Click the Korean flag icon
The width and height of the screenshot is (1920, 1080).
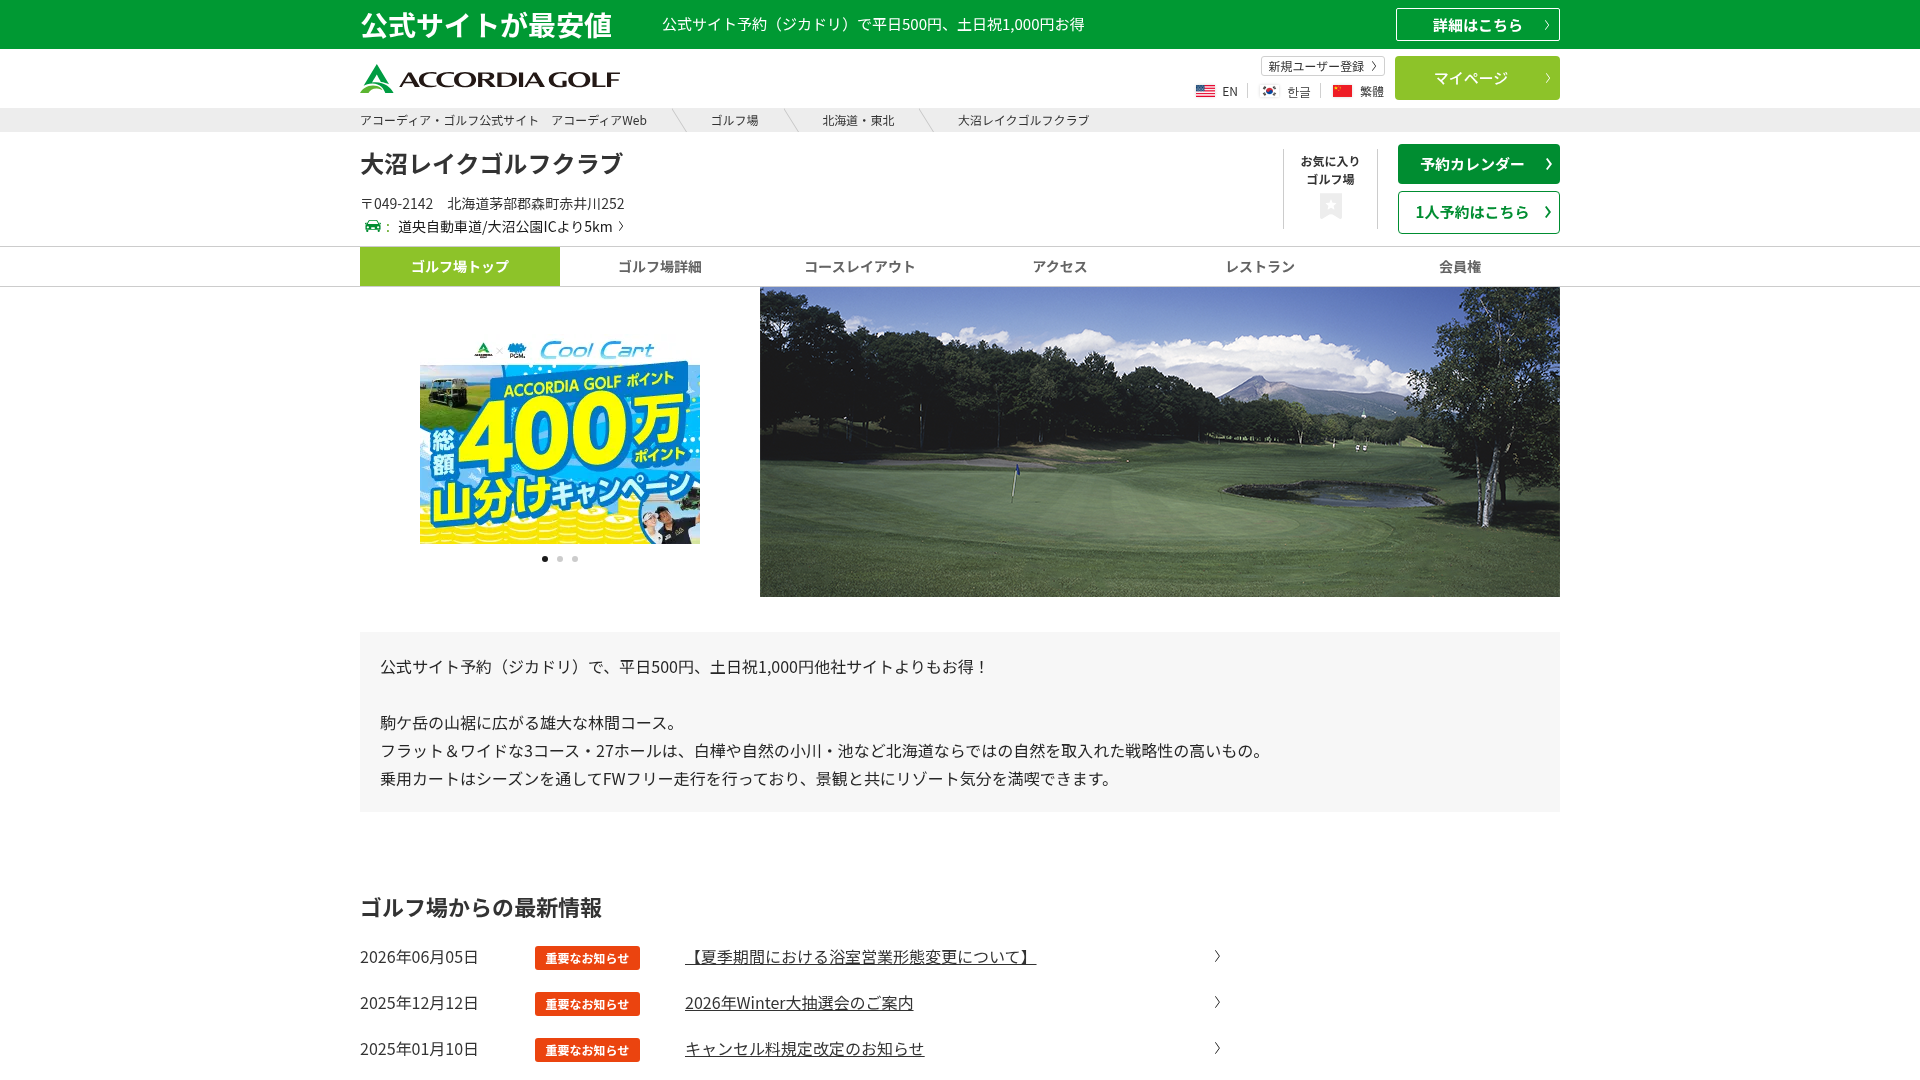coord(1269,91)
